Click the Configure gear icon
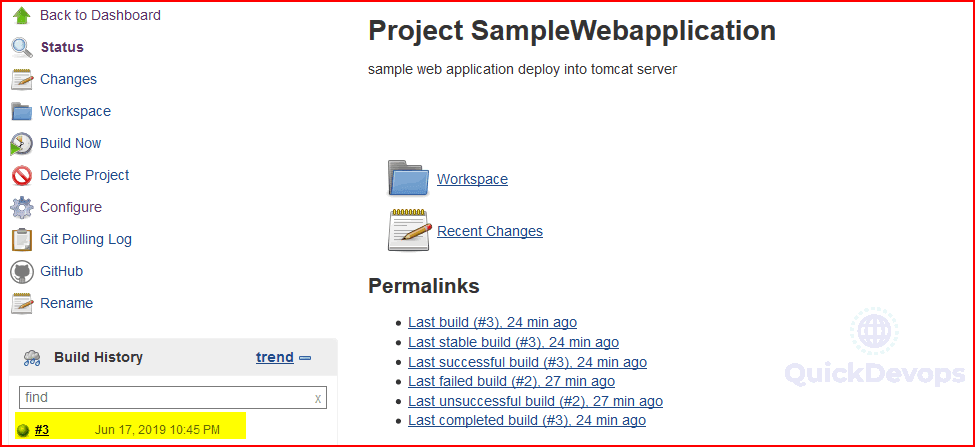975x447 pixels. tap(22, 207)
